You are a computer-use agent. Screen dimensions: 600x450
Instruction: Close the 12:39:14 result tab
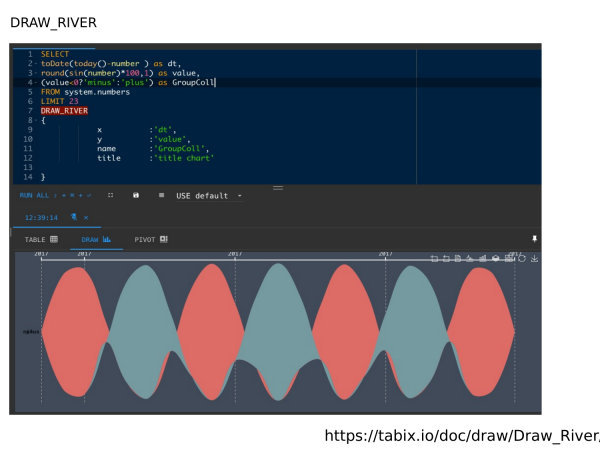click(86, 217)
